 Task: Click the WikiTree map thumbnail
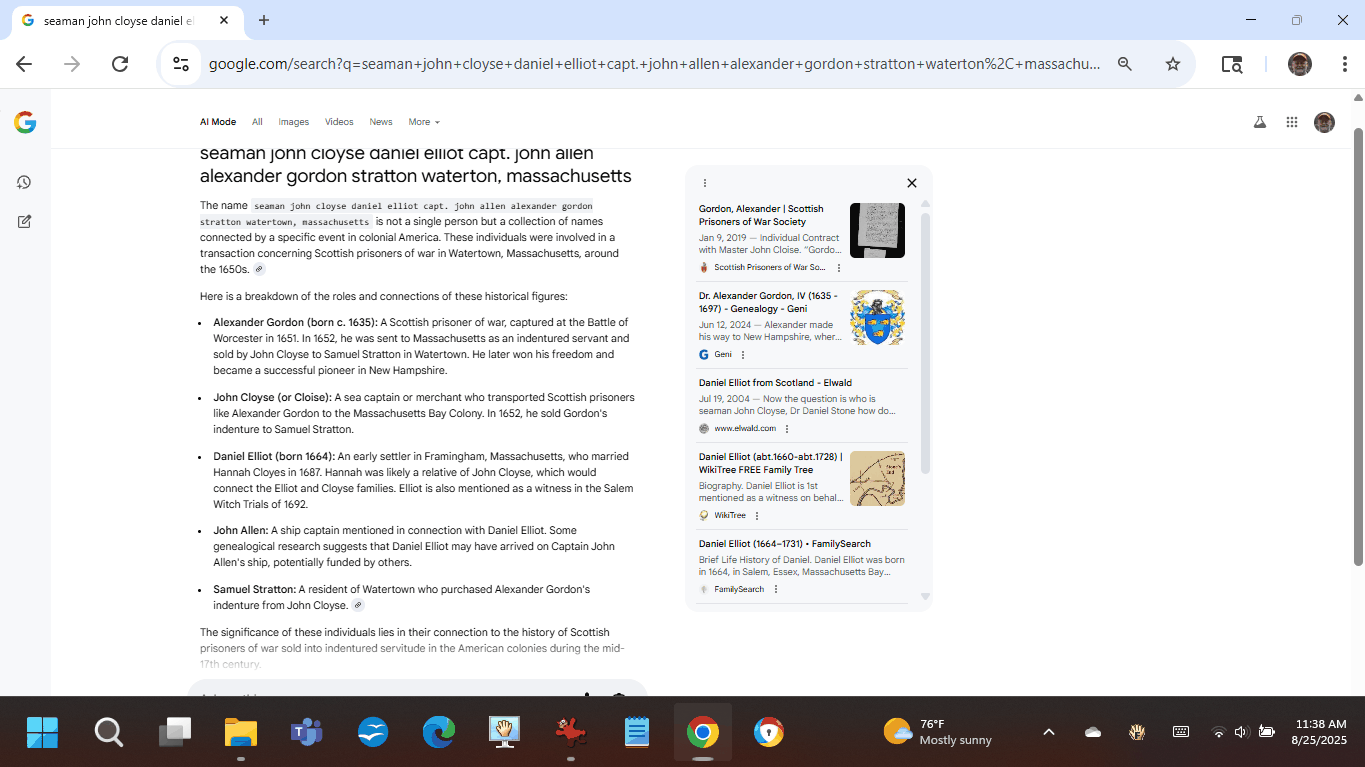877,478
